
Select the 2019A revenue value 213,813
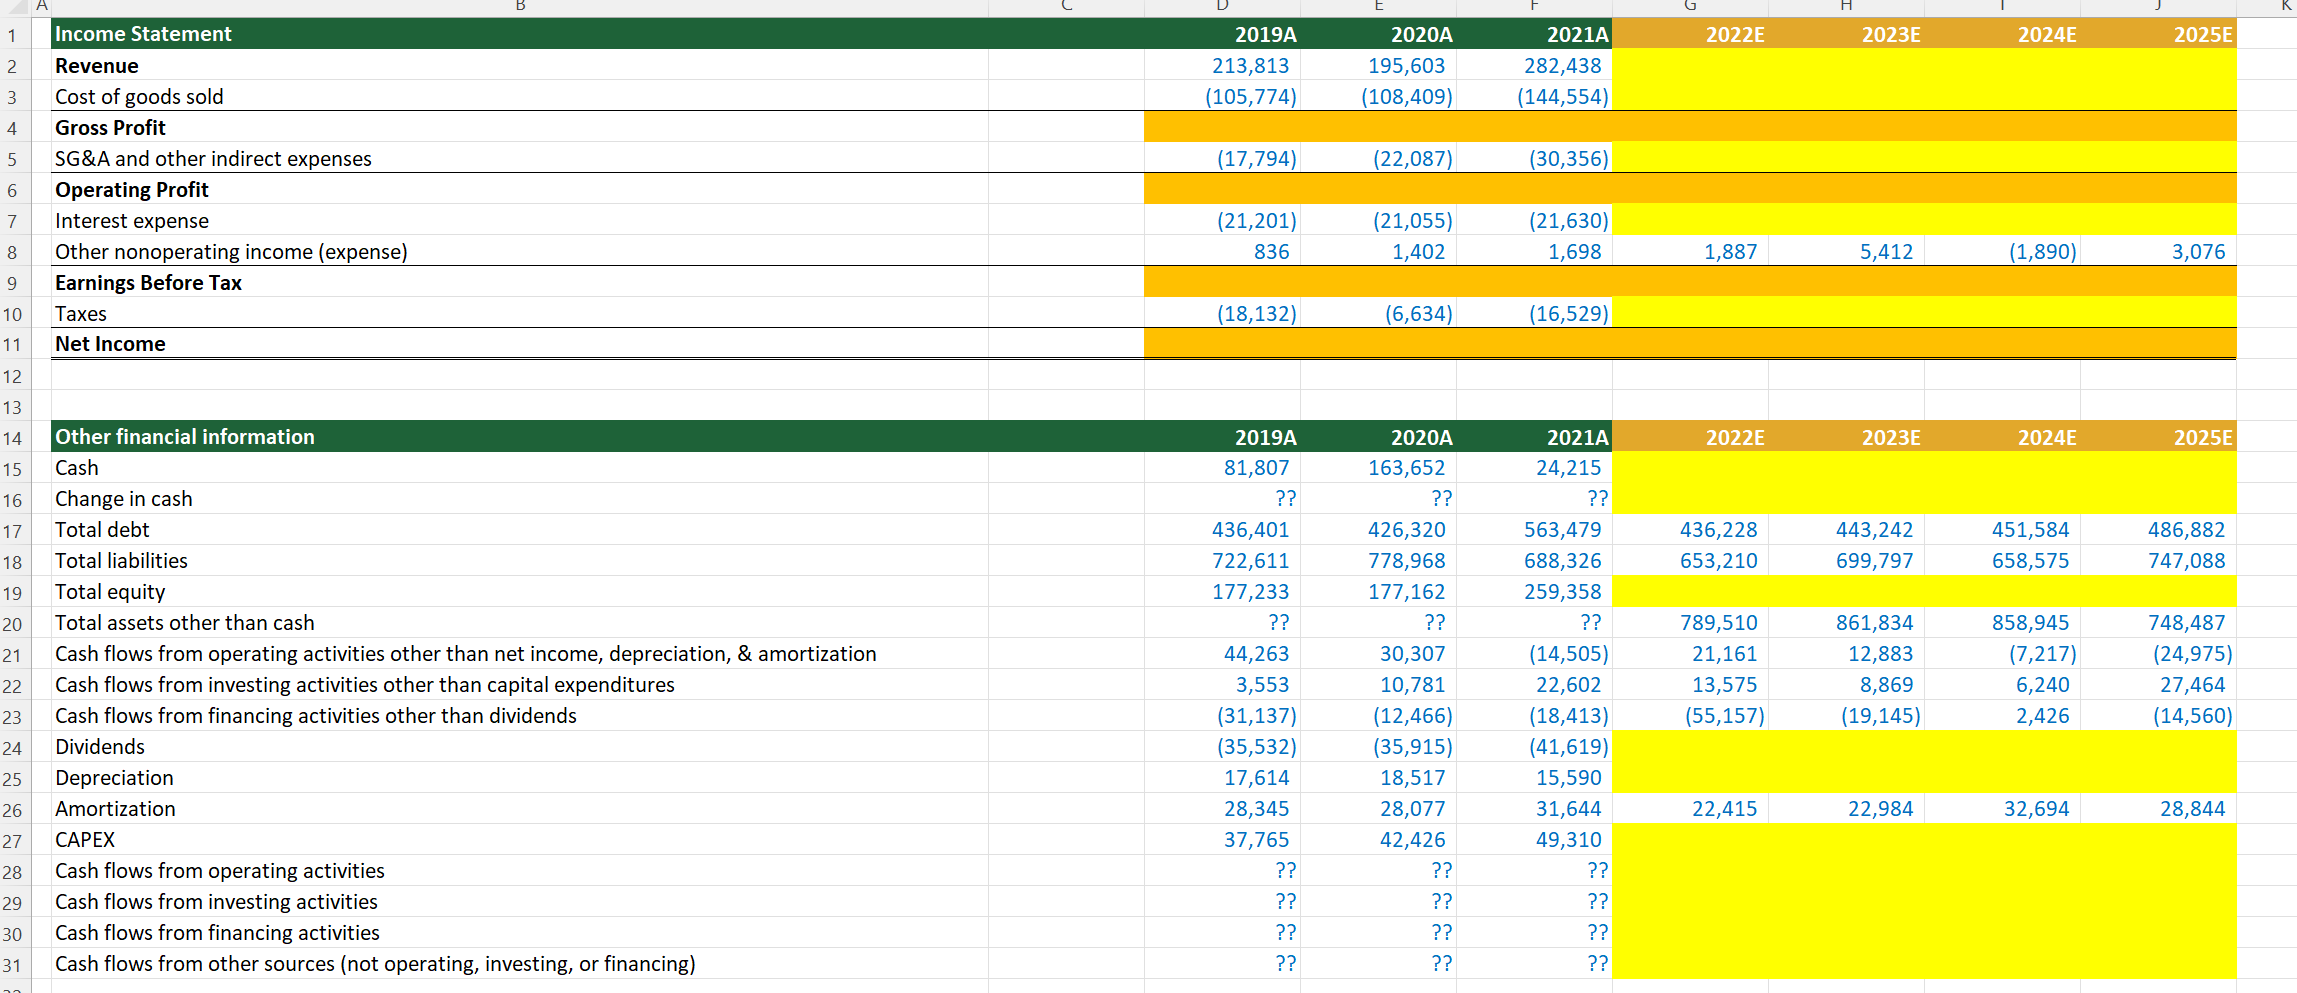[1250, 66]
